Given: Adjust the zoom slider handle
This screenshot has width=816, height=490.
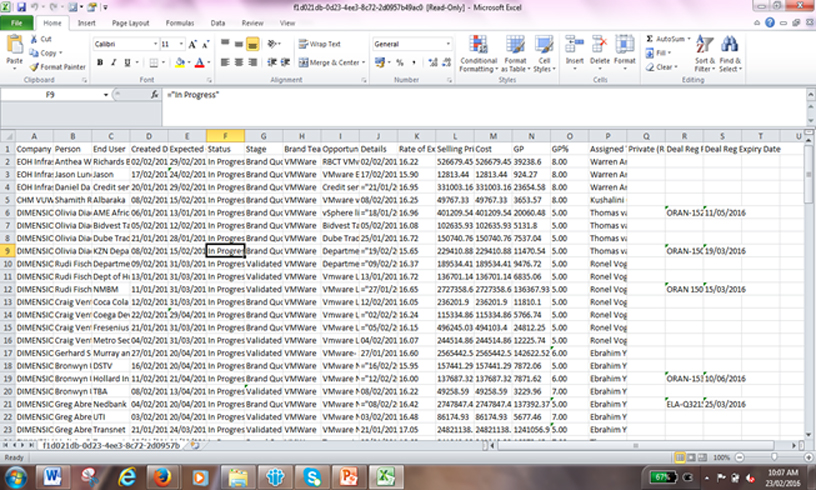Looking at the screenshot, I should [x=774, y=457].
